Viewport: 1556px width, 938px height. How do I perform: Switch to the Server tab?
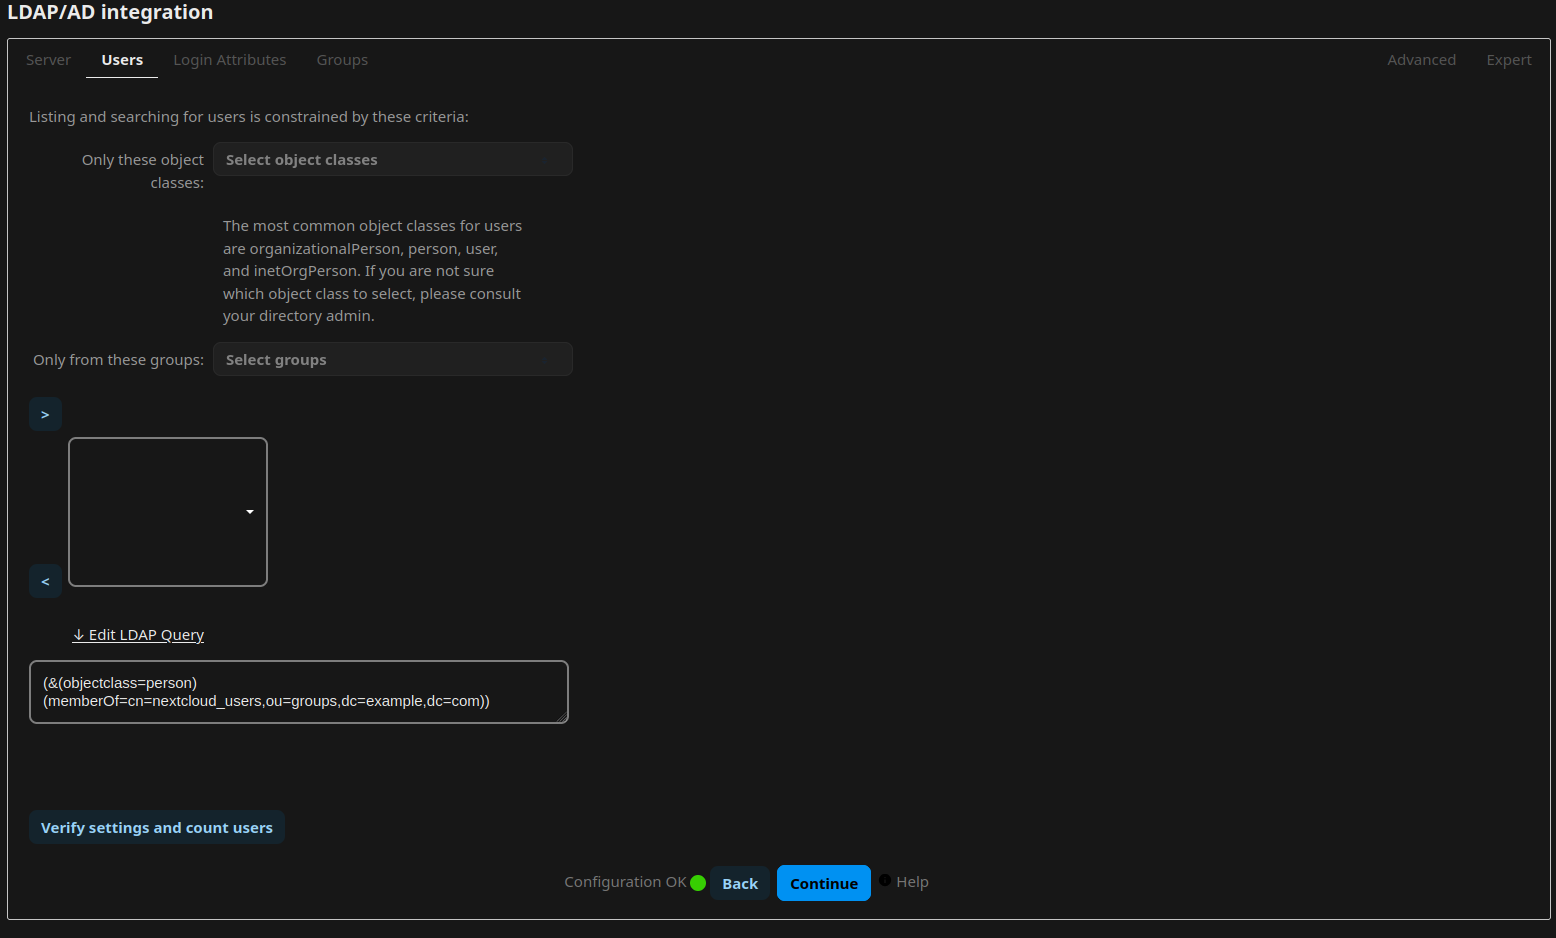tap(48, 59)
